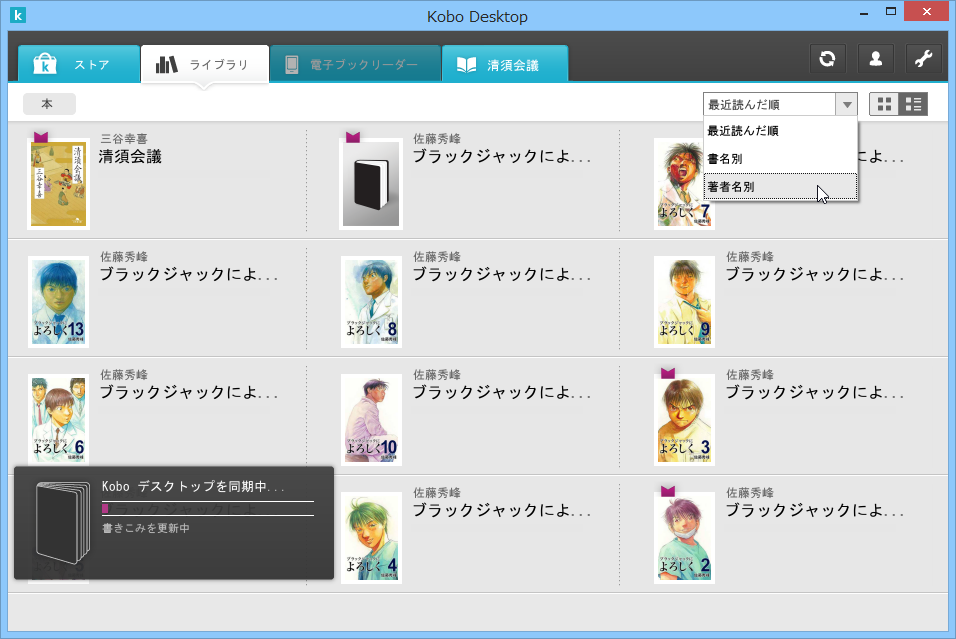Expand the sort order dropdown arrow
This screenshot has width=956, height=639.
pyautogui.click(x=846, y=104)
